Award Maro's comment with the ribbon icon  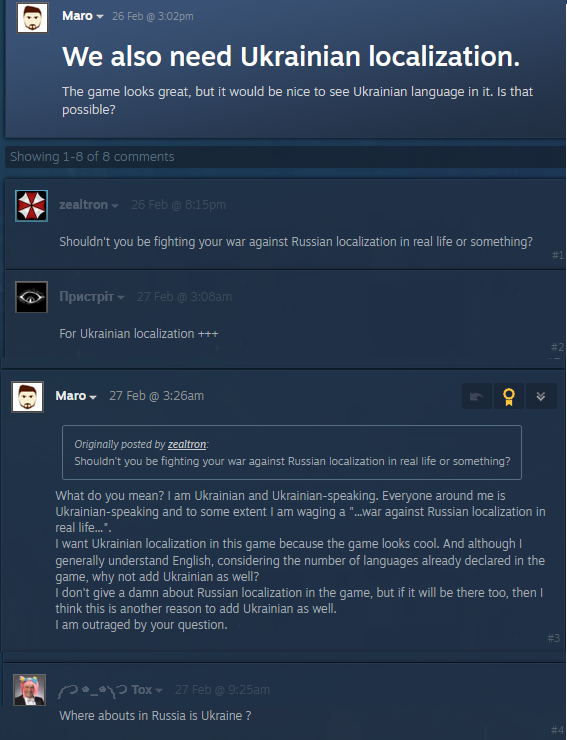tap(508, 396)
